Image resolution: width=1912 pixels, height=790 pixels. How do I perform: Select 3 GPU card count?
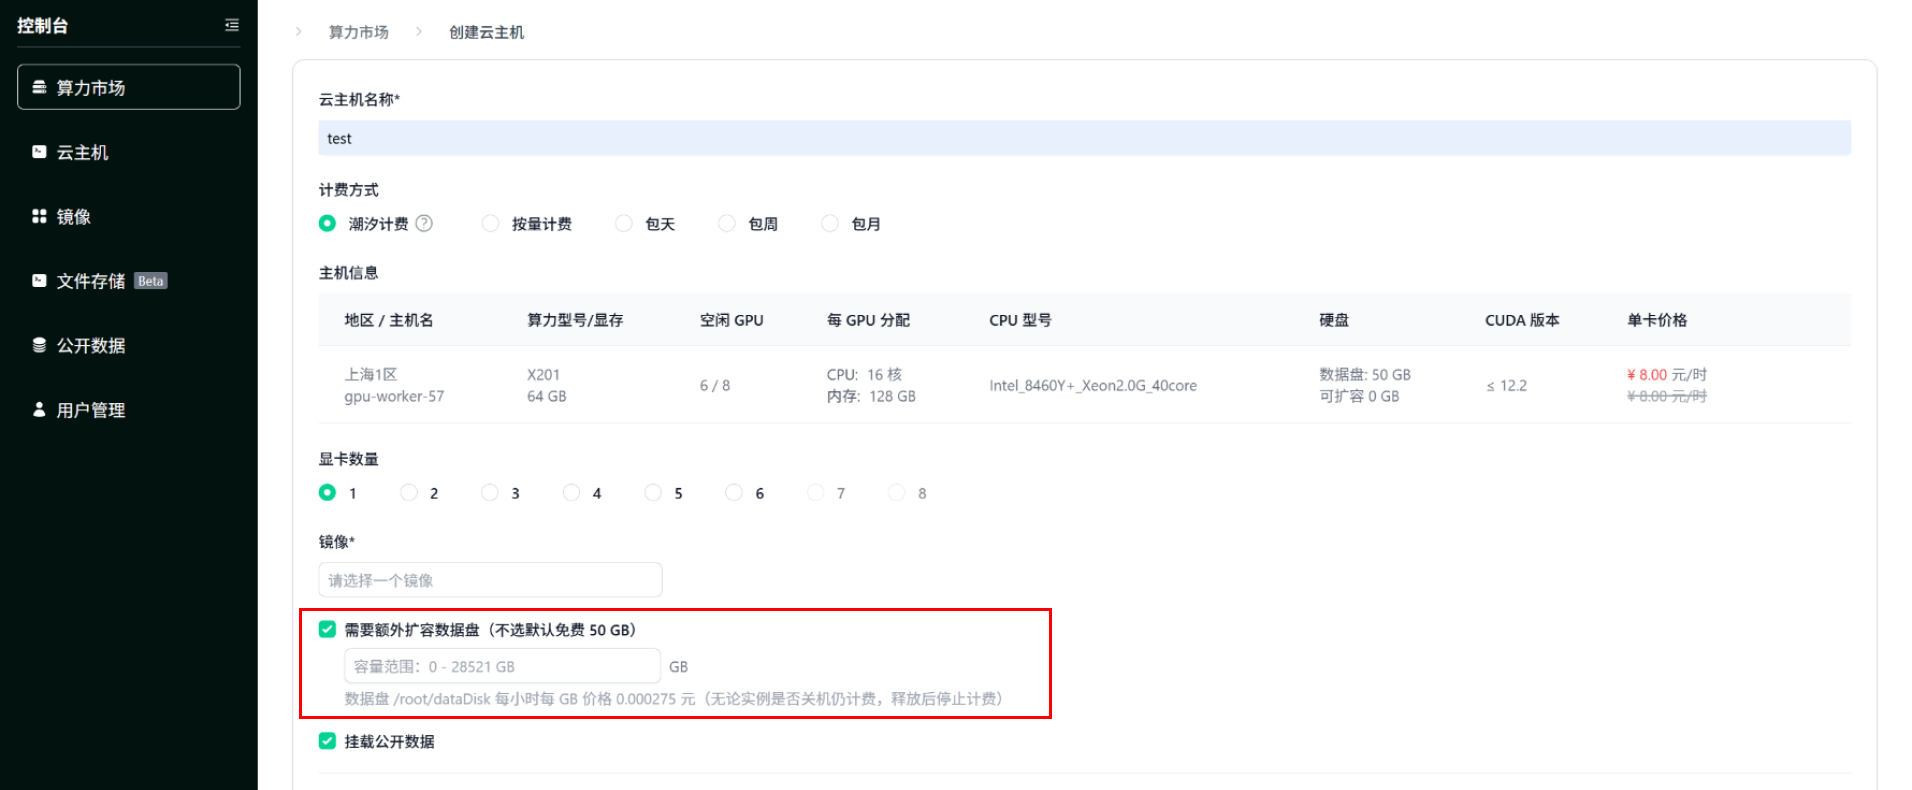pos(490,492)
